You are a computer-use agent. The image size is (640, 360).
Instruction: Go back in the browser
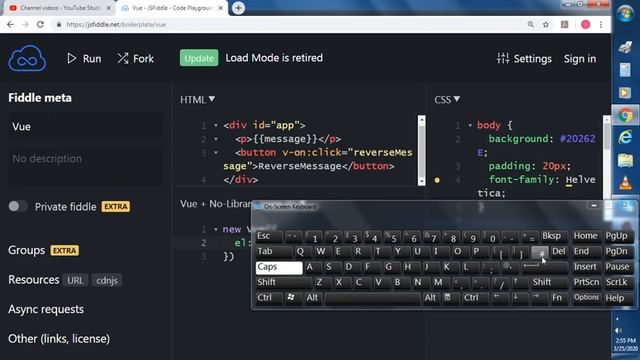click(11, 24)
